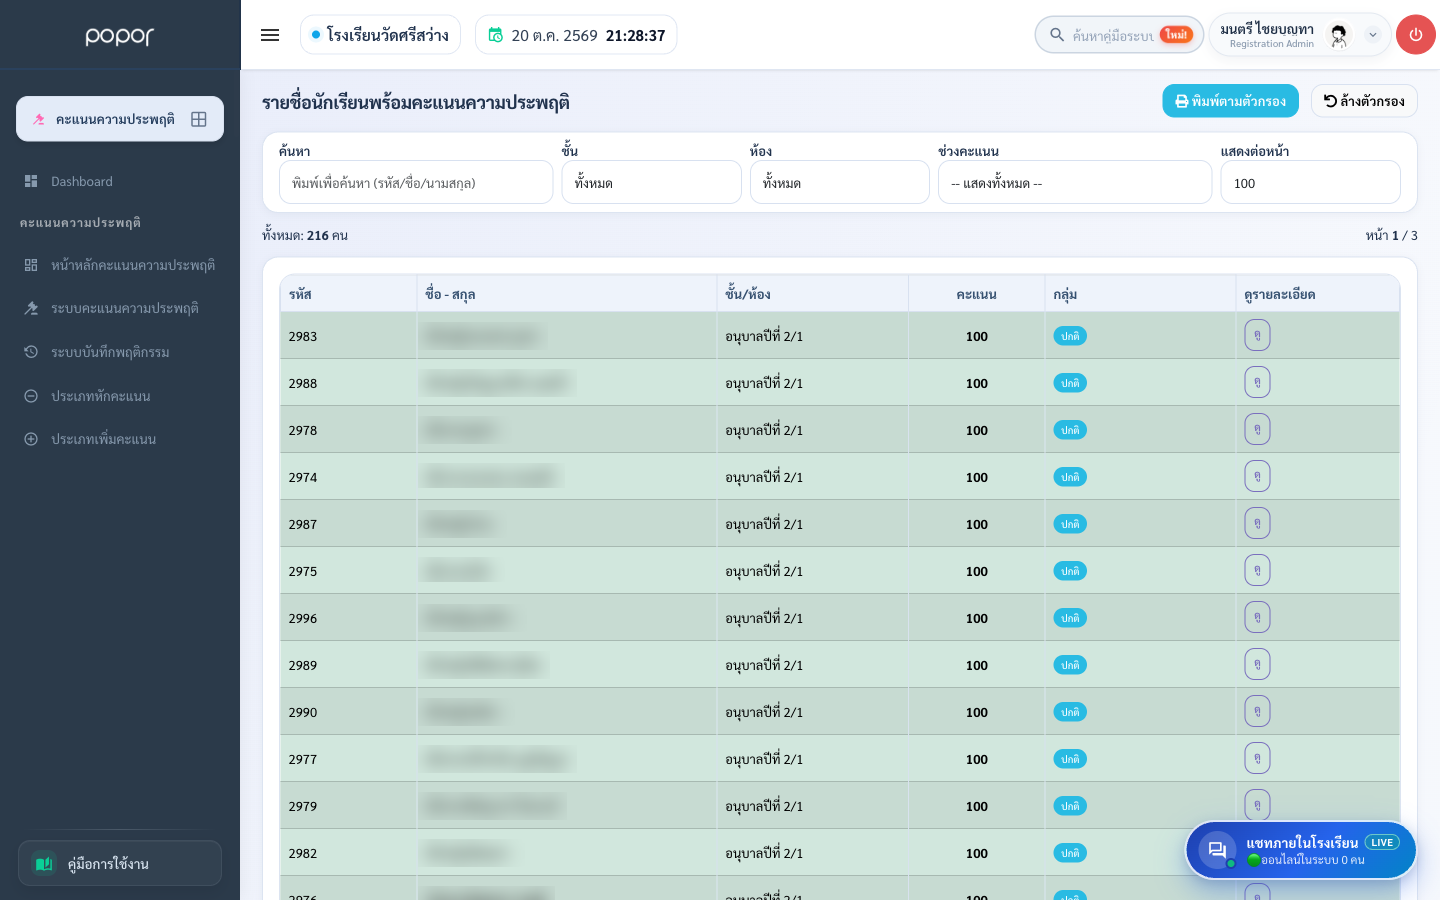View details for student 2978
1440x900 pixels.
1257,429
